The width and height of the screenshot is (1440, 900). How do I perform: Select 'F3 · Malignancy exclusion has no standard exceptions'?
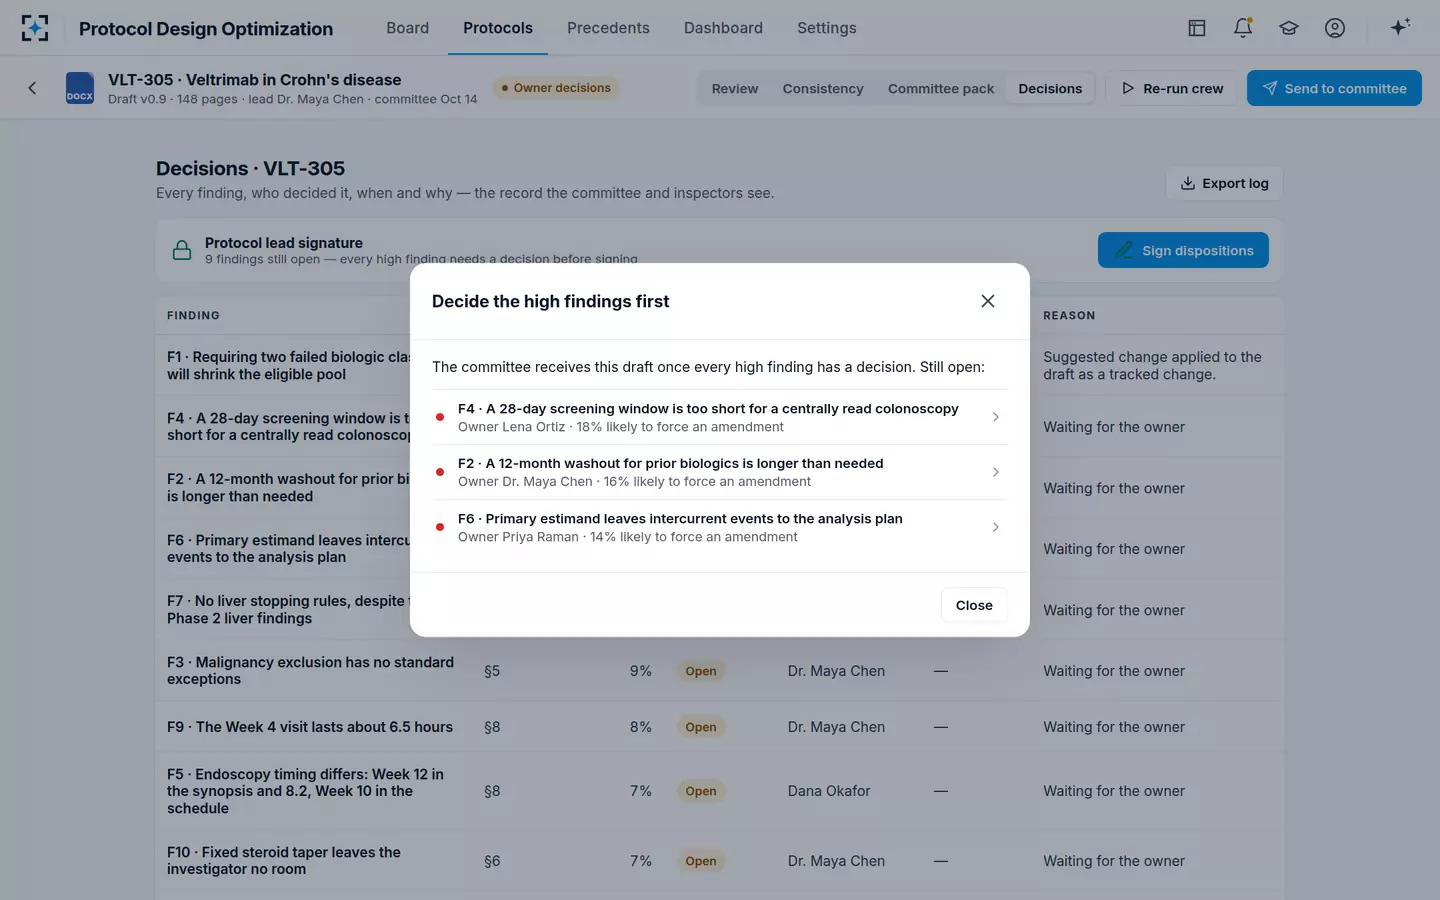click(x=310, y=671)
